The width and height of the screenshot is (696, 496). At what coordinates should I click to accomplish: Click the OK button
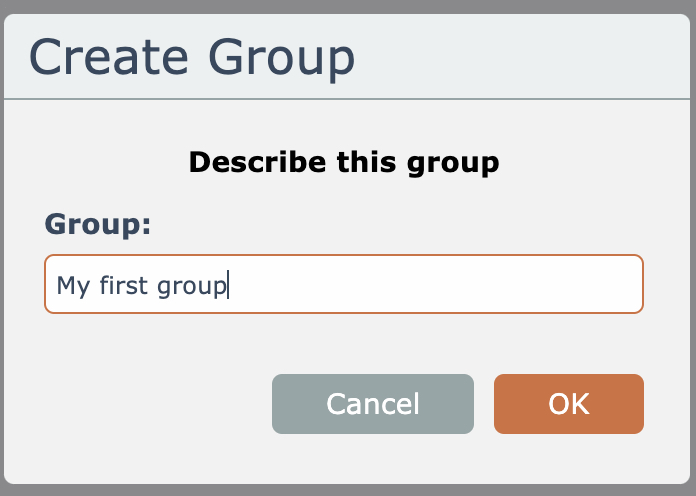[x=568, y=404]
